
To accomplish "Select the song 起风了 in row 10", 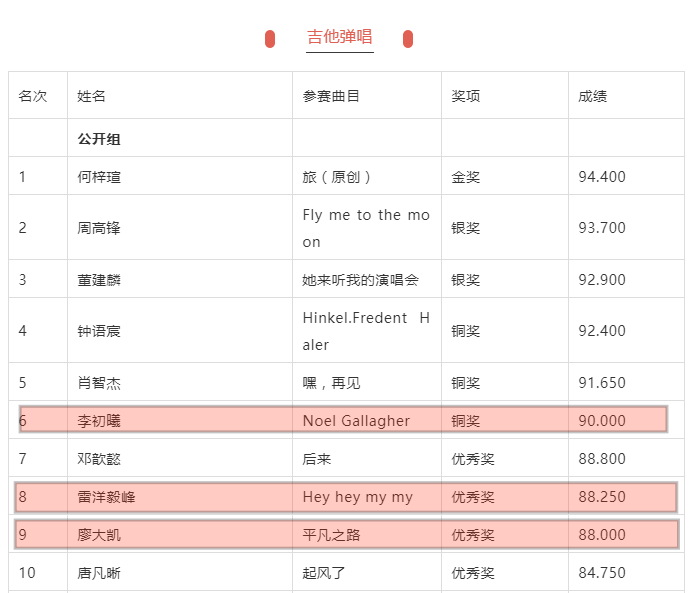I will click(x=324, y=573).
